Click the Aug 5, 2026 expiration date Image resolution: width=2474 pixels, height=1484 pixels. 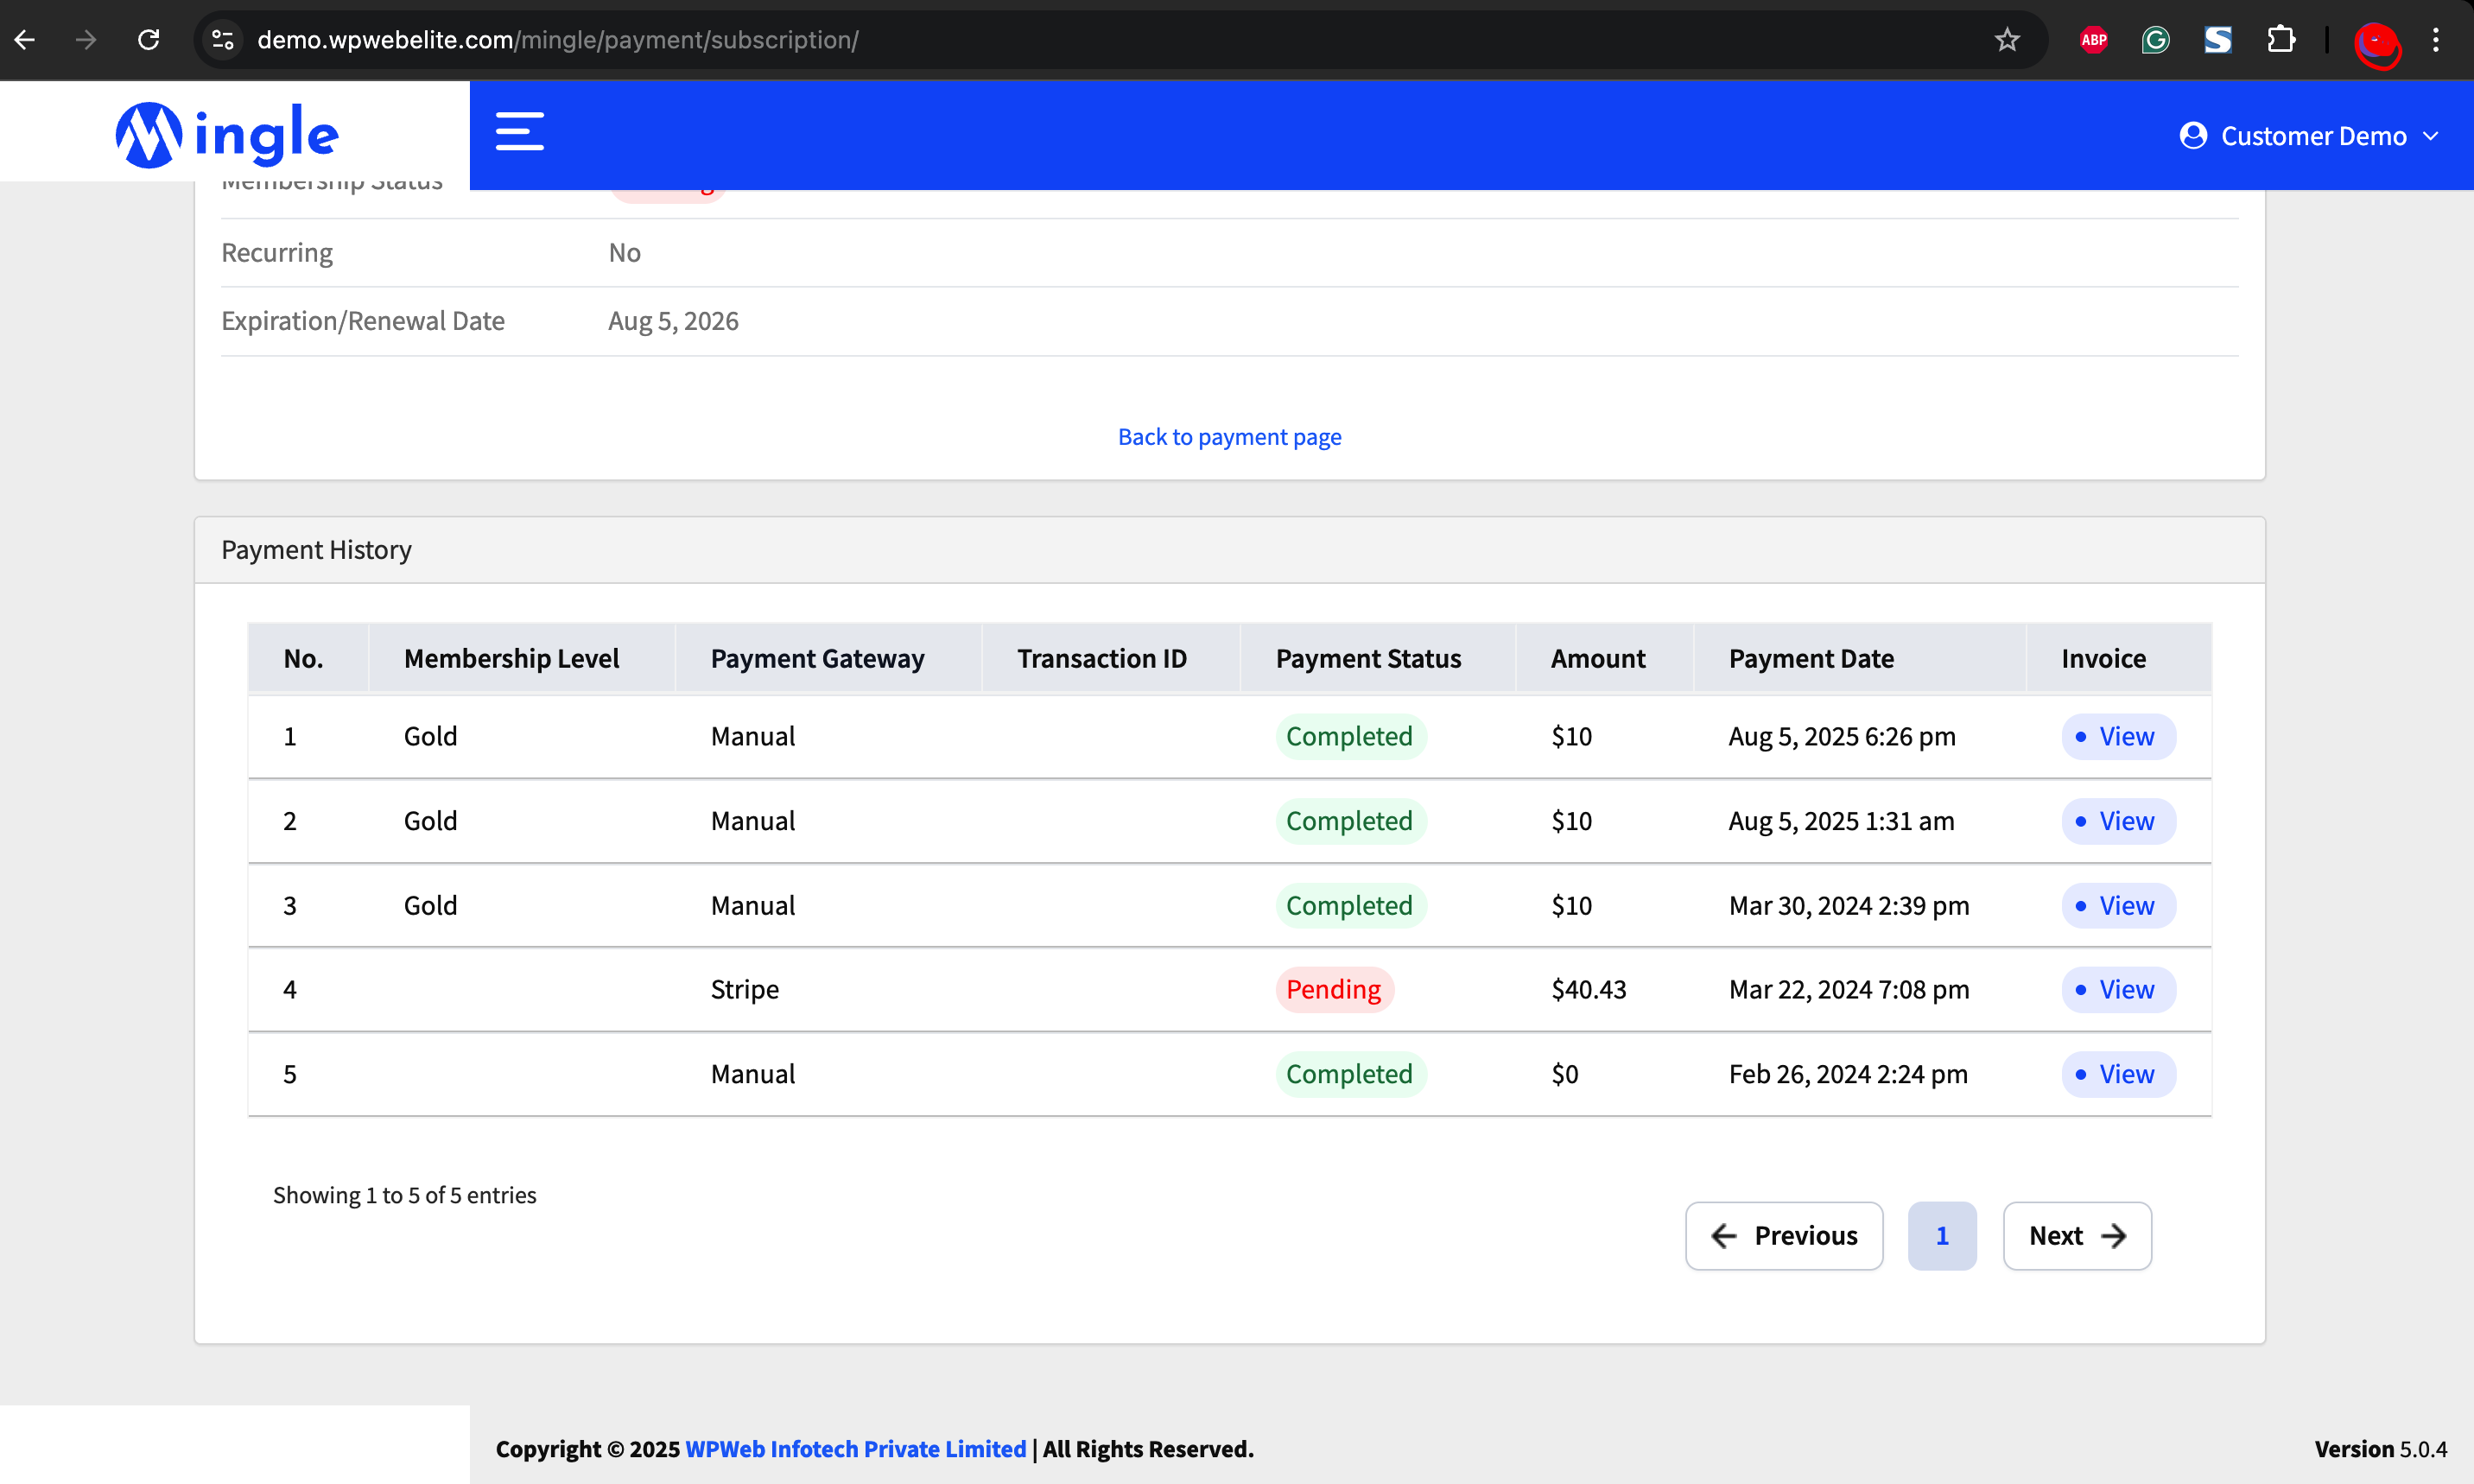click(673, 321)
